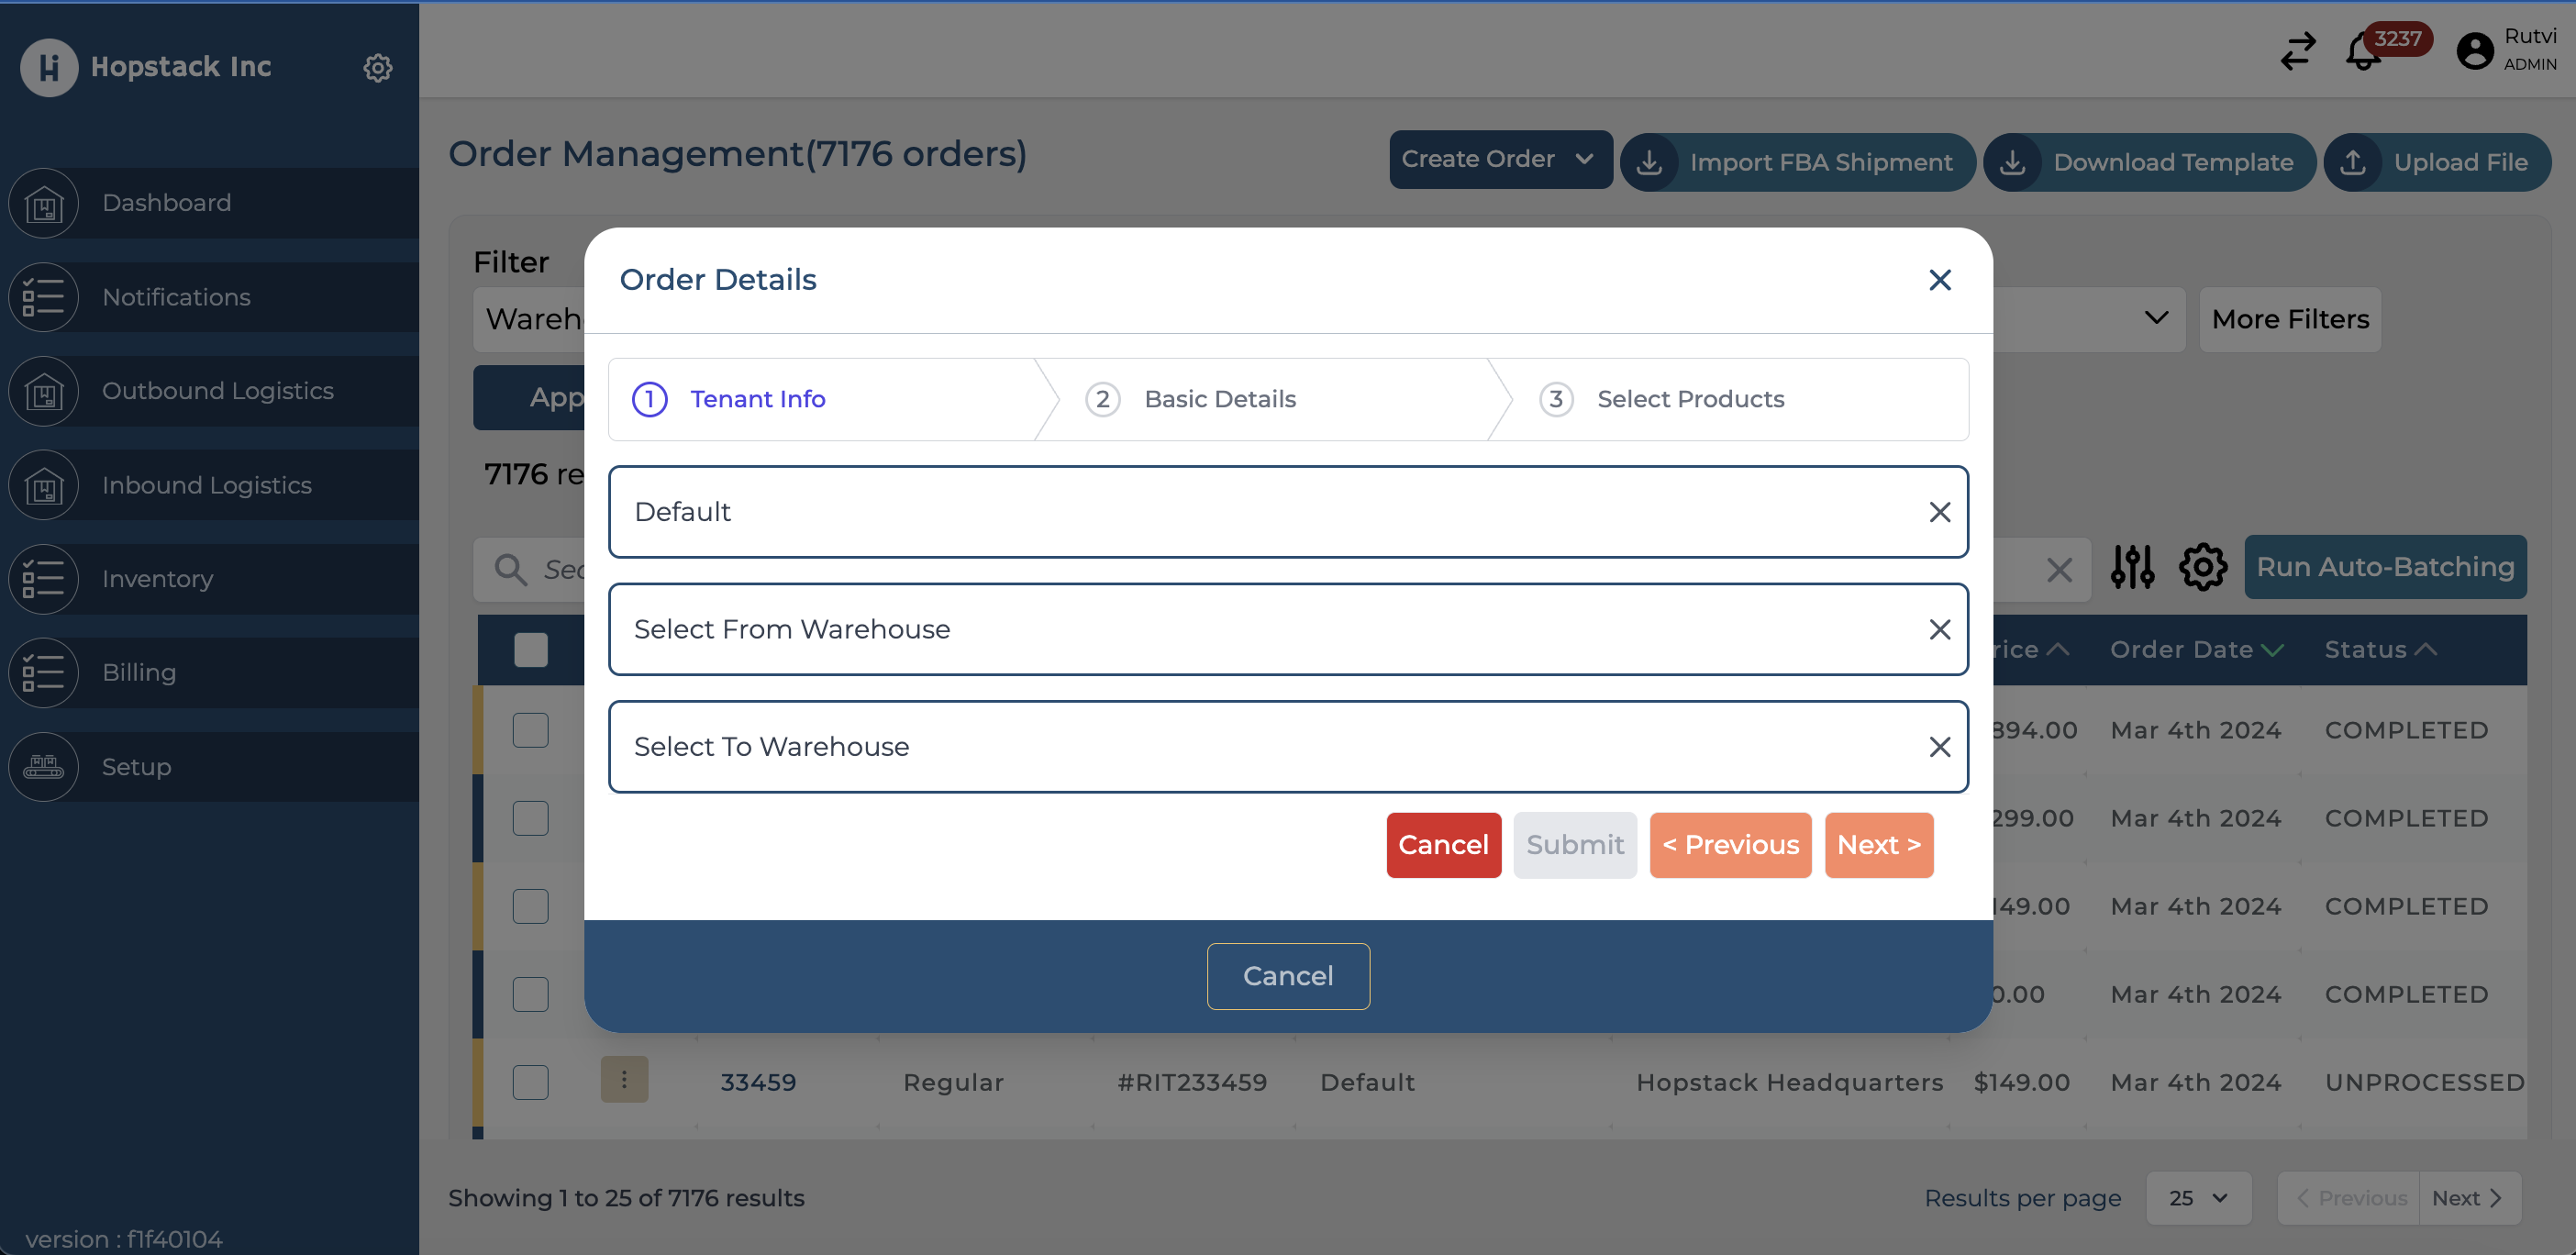Screen dimensions: 2576x1255
Task: Open the three-dot menu for order 33459
Action: click(624, 1080)
